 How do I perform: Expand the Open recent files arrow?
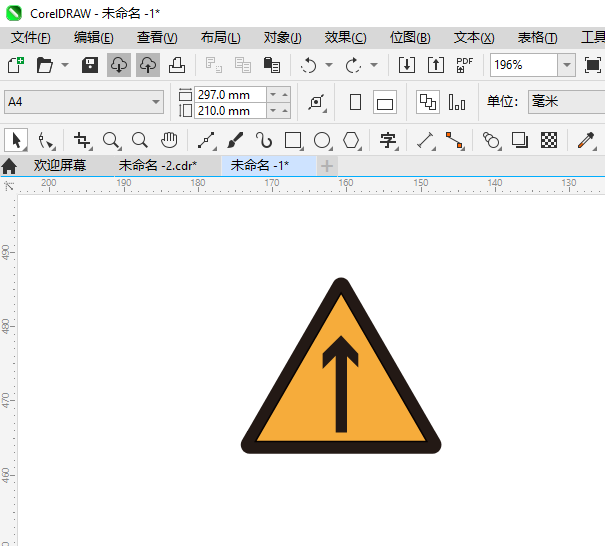click(65, 65)
